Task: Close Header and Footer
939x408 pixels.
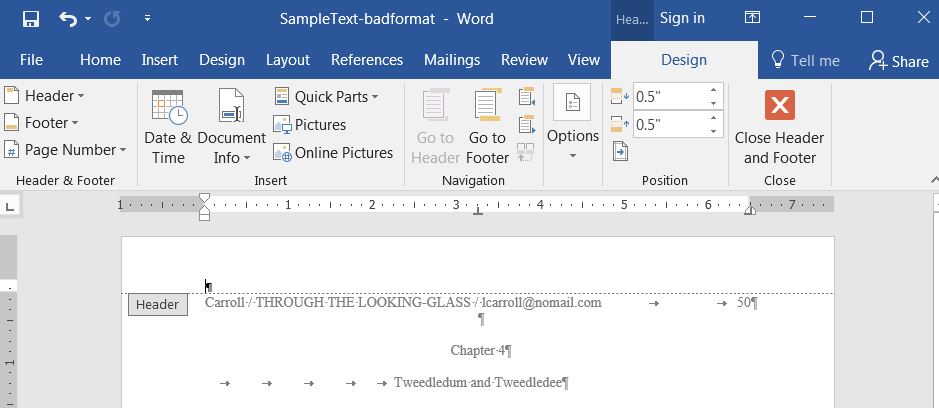Action: click(779, 127)
